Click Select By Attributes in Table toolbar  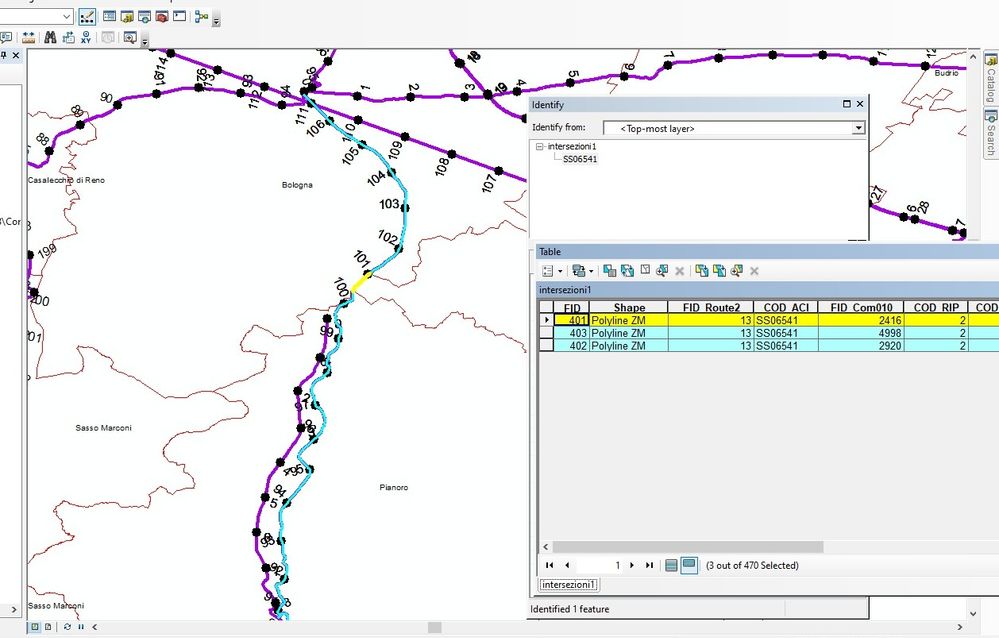[609, 271]
